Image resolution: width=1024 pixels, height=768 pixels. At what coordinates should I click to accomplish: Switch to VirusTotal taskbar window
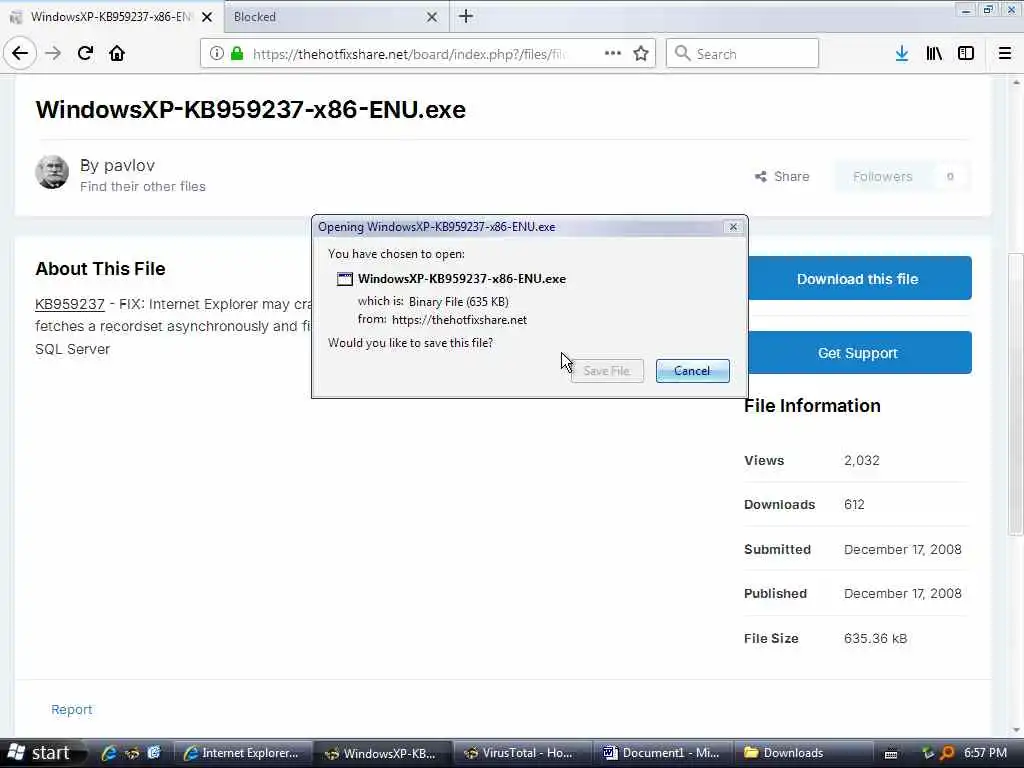tap(522, 753)
